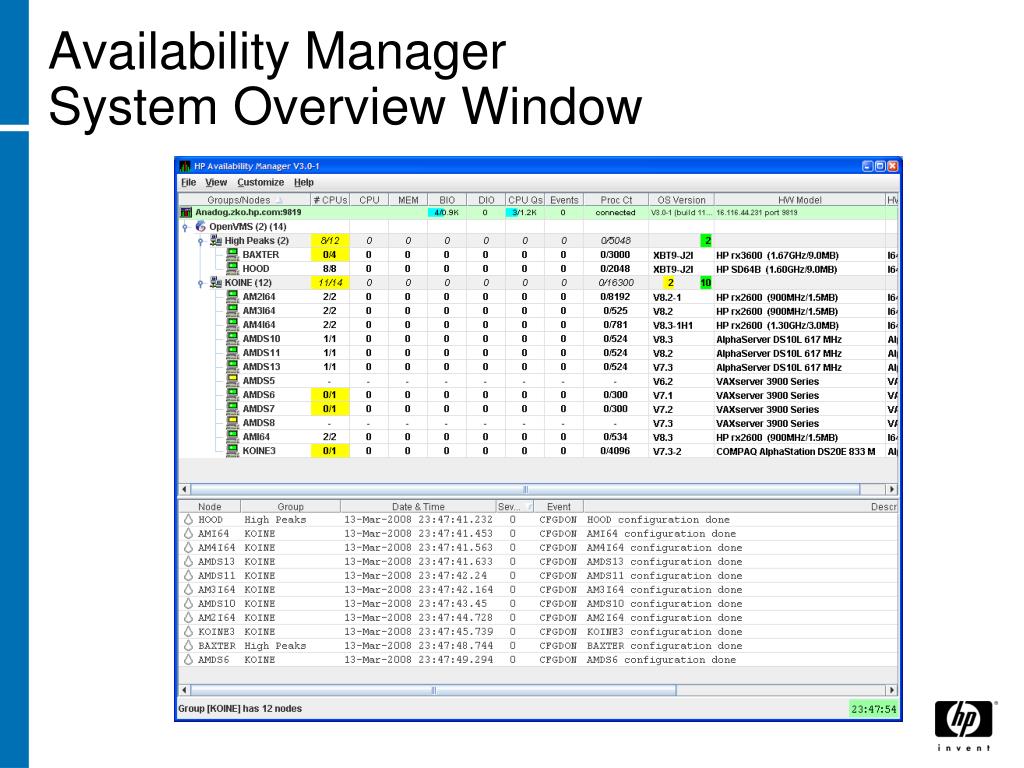Image resolution: width=1024 pixels, height=768 pixels.
Task: Select the AMDS7 node icon
Action: 232,409
